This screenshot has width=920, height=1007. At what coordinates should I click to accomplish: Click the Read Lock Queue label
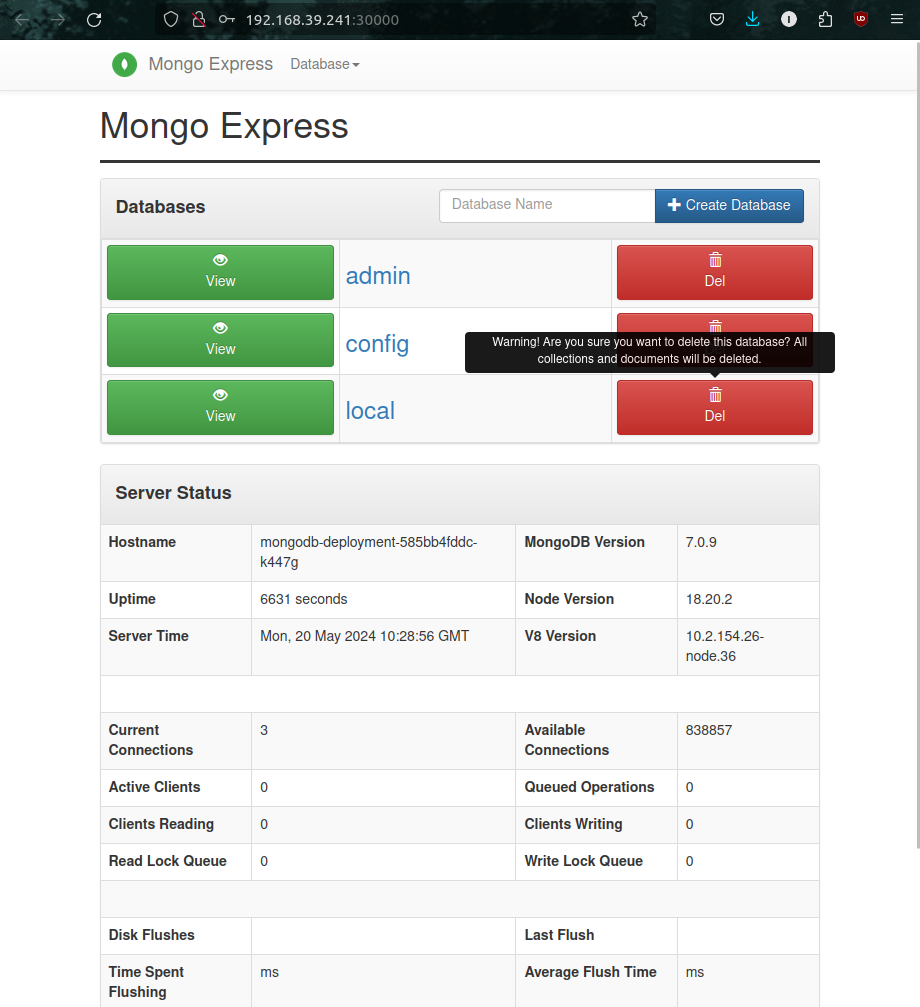click(168, 861)
